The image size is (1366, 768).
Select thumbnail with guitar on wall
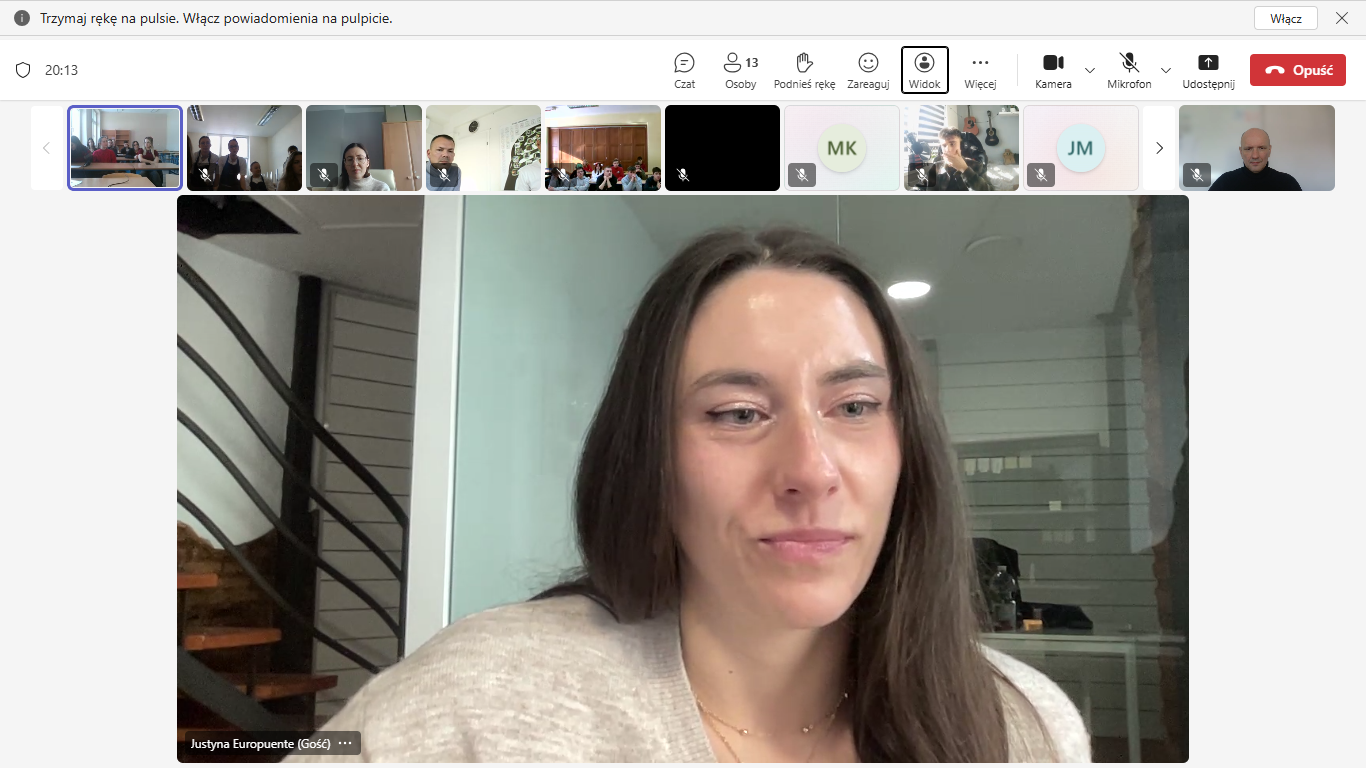click(961, 148)
